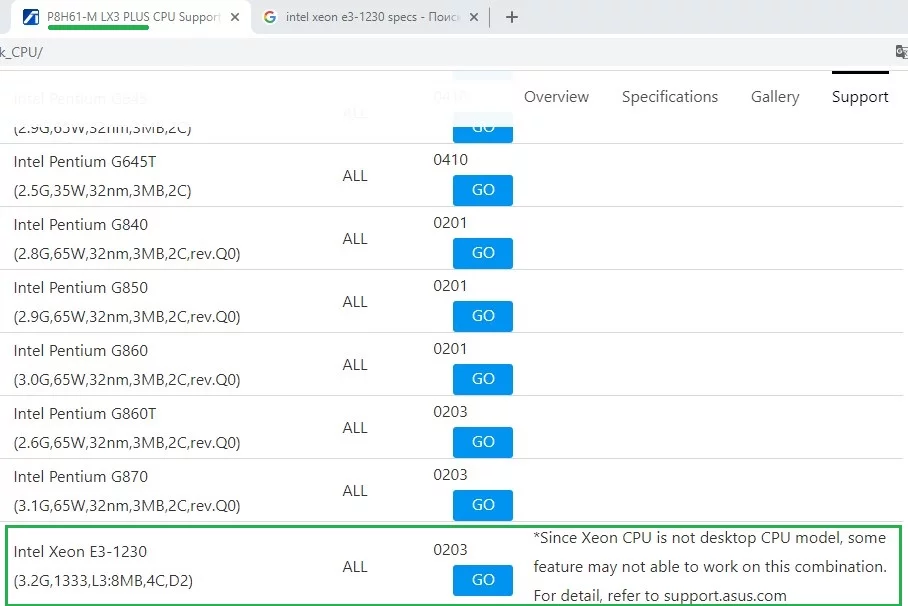Click the support.asus.com reference text
Screen dimensions: 908x606
point(725,596)
